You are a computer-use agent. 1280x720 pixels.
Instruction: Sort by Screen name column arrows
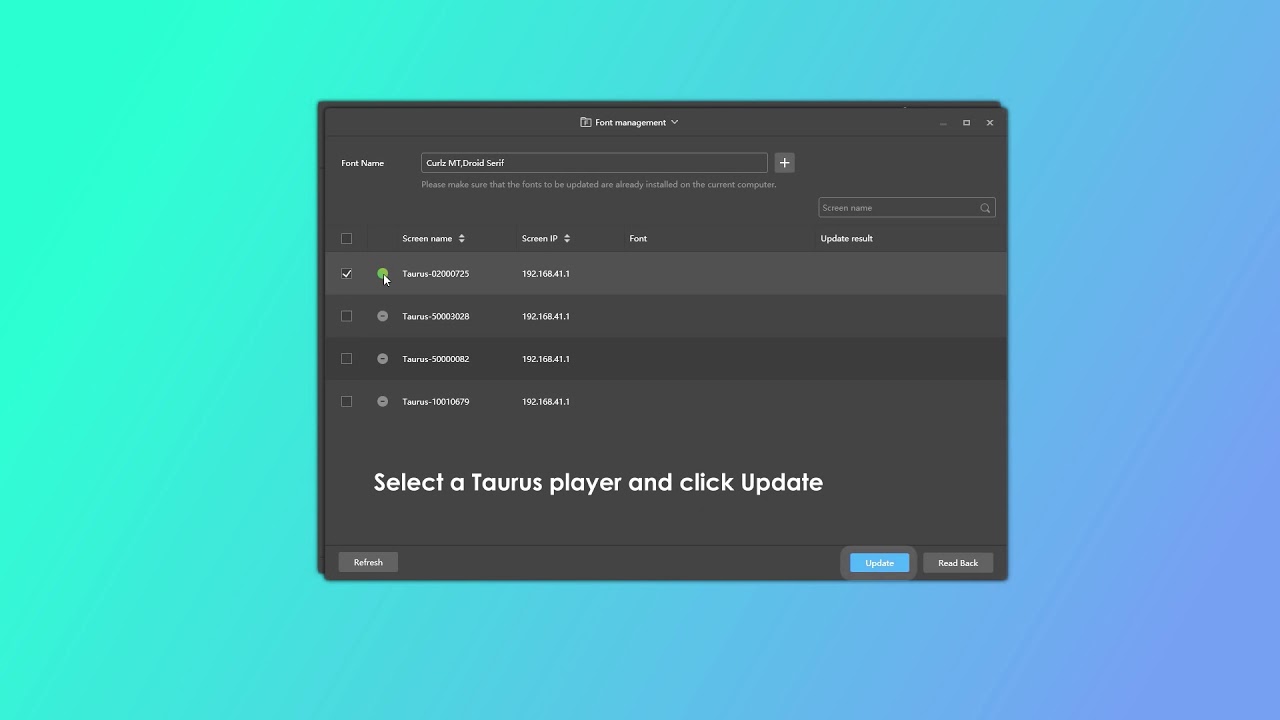461,239
